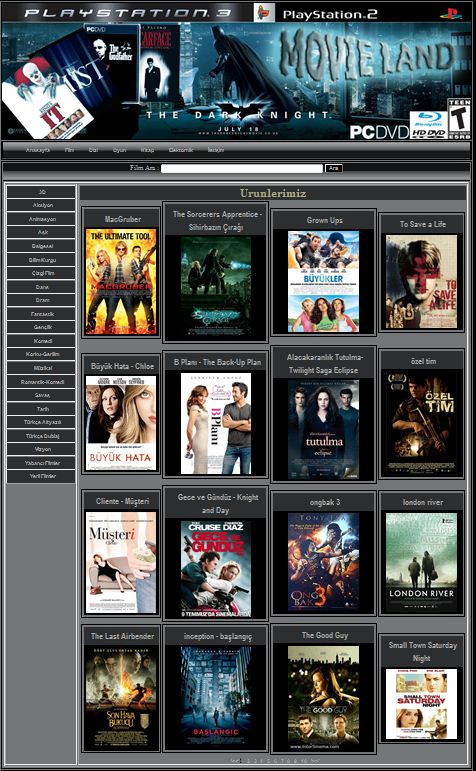Click the PlayStation 2 banner logo
476x771 pixels.
pos(330,15)
